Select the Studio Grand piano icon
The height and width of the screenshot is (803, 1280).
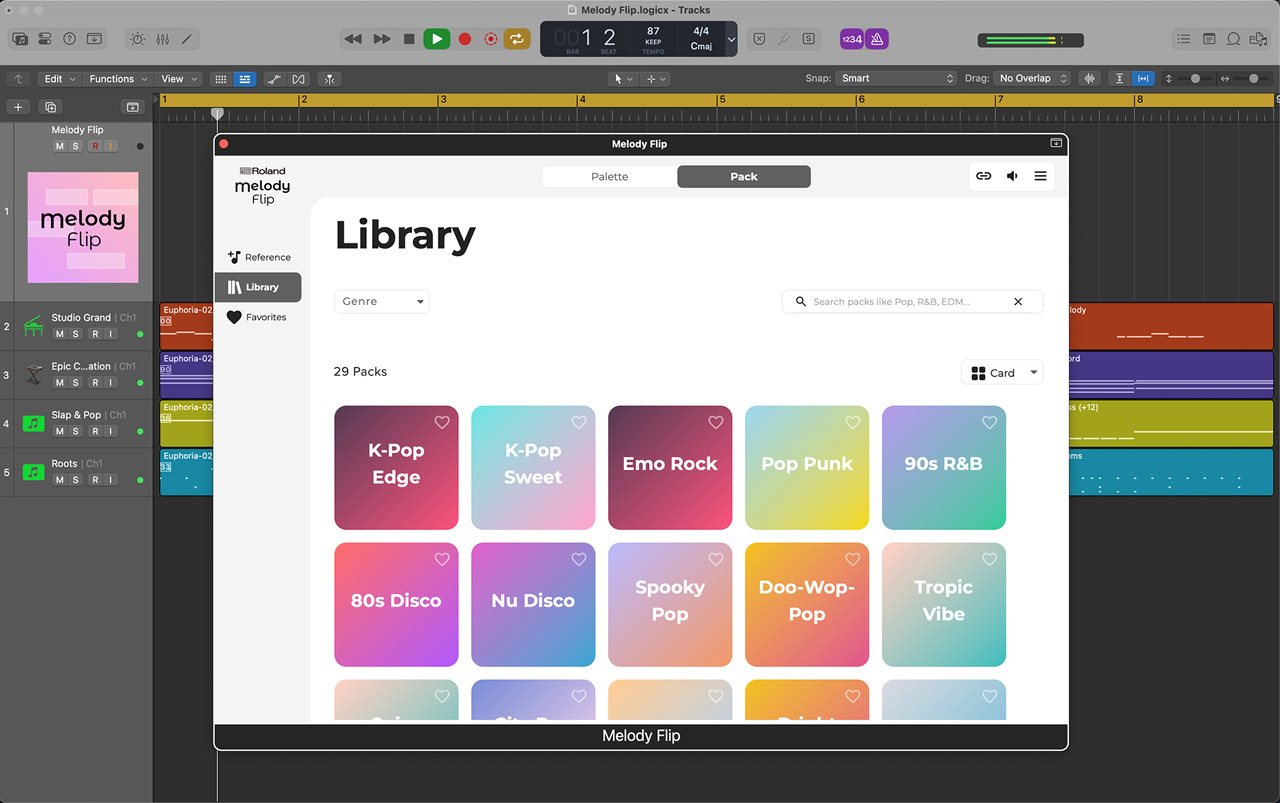34,326
